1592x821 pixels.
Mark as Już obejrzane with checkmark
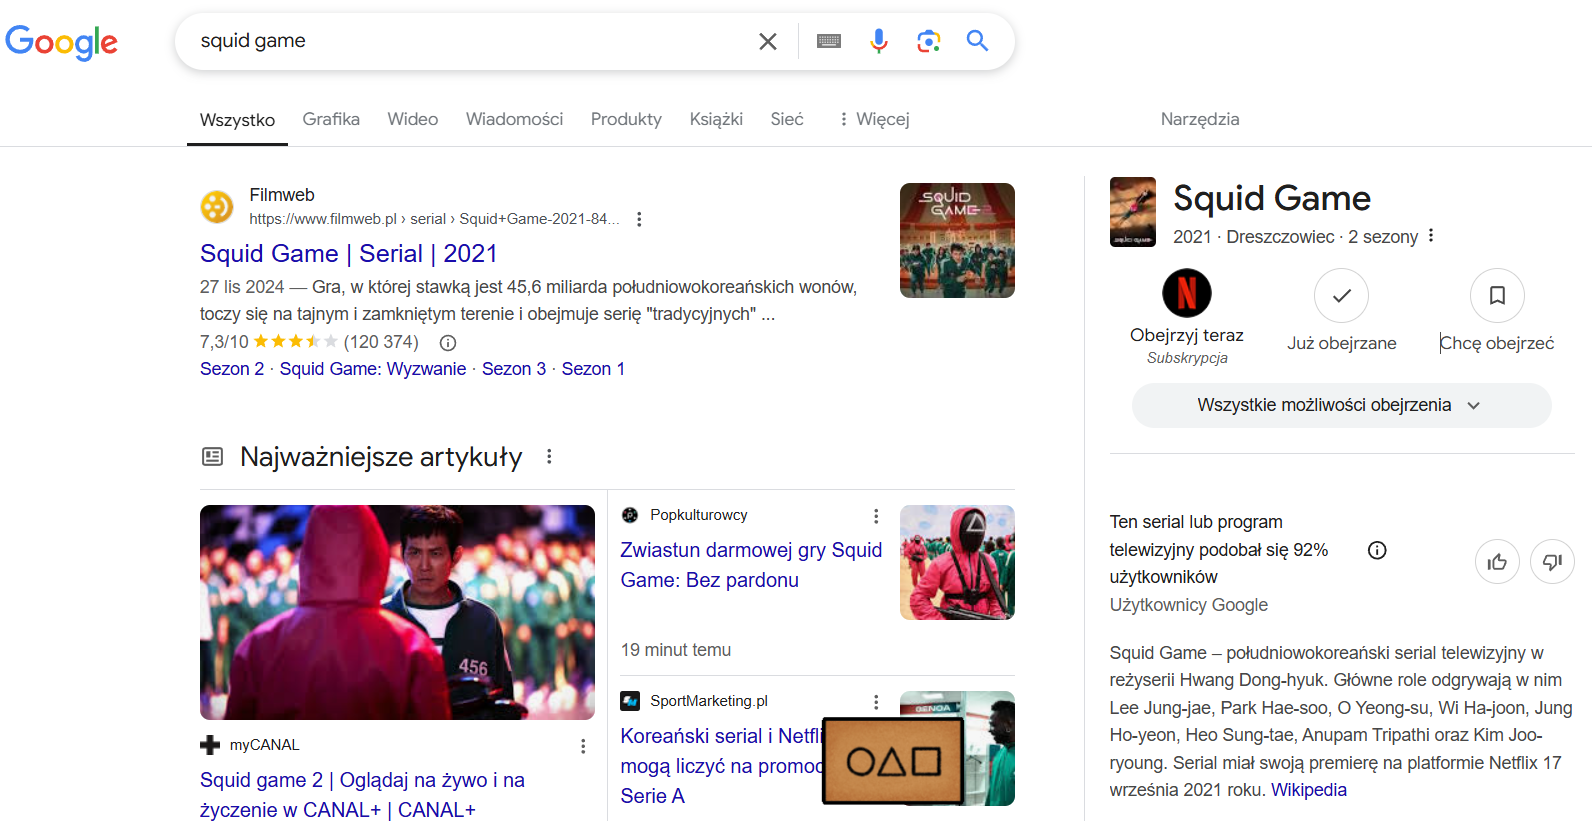coord(1341,296)
